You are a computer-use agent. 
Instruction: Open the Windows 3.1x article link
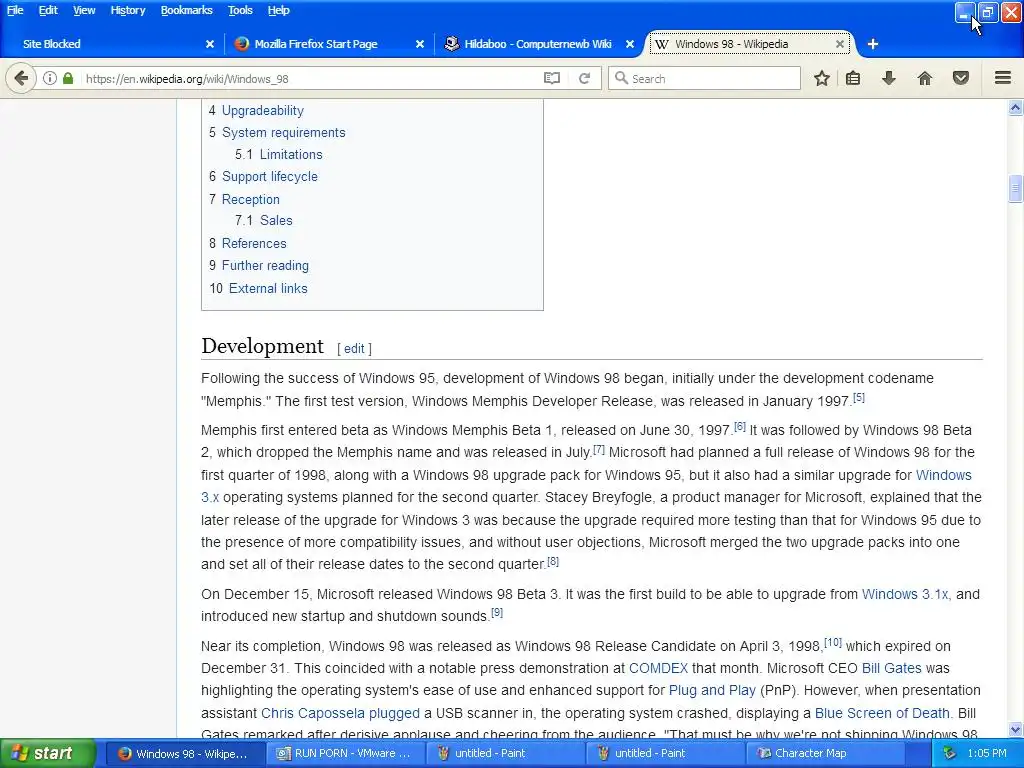click(905, 594)
